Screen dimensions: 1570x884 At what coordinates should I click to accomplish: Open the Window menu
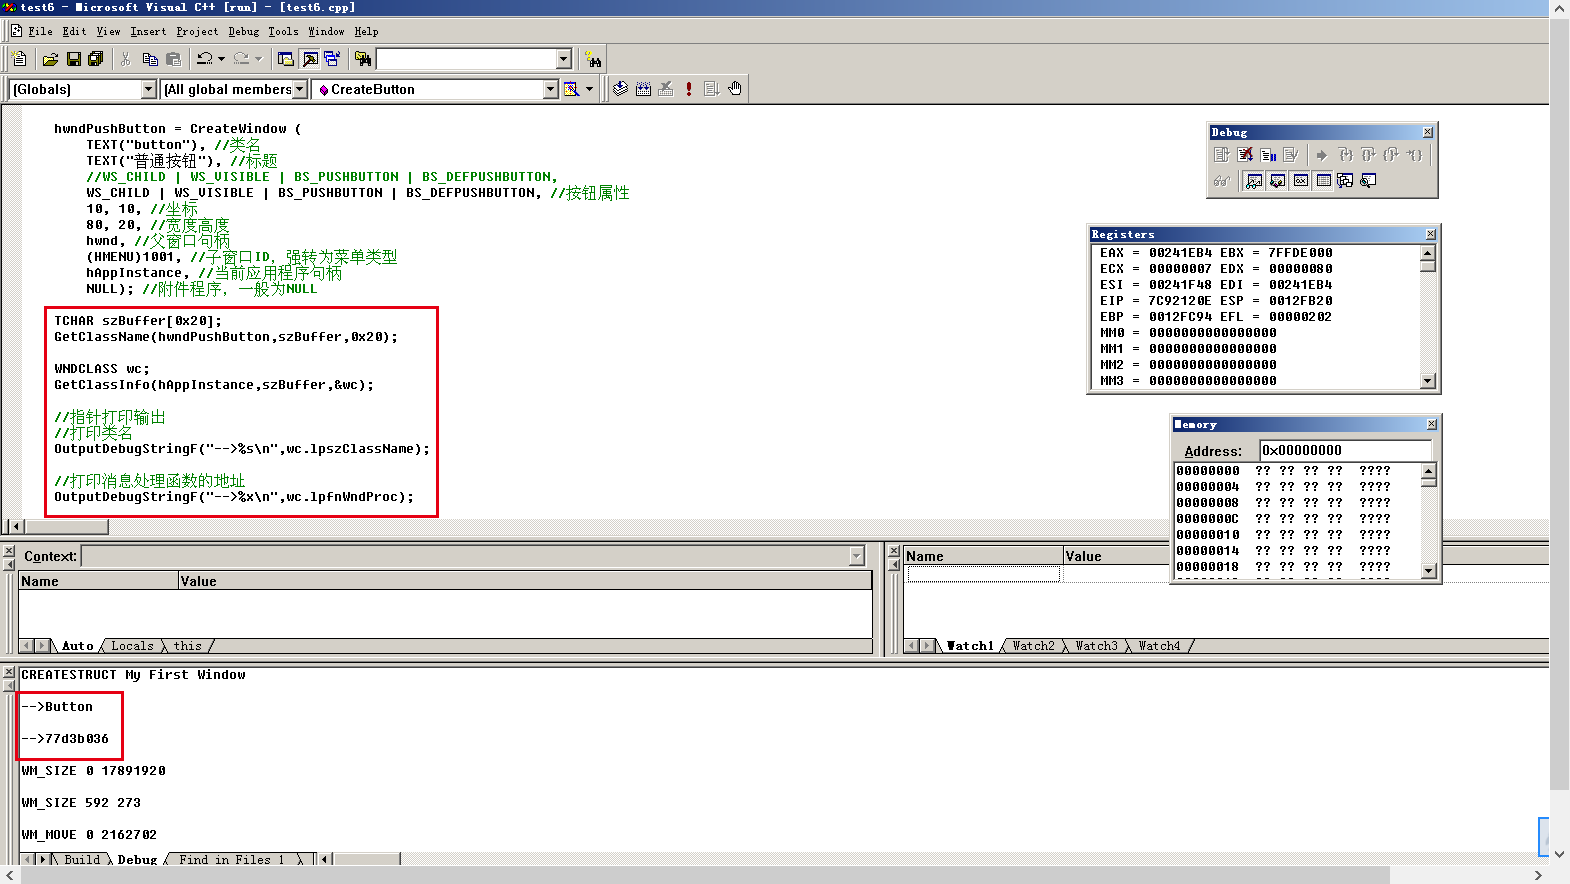(326, 32)
